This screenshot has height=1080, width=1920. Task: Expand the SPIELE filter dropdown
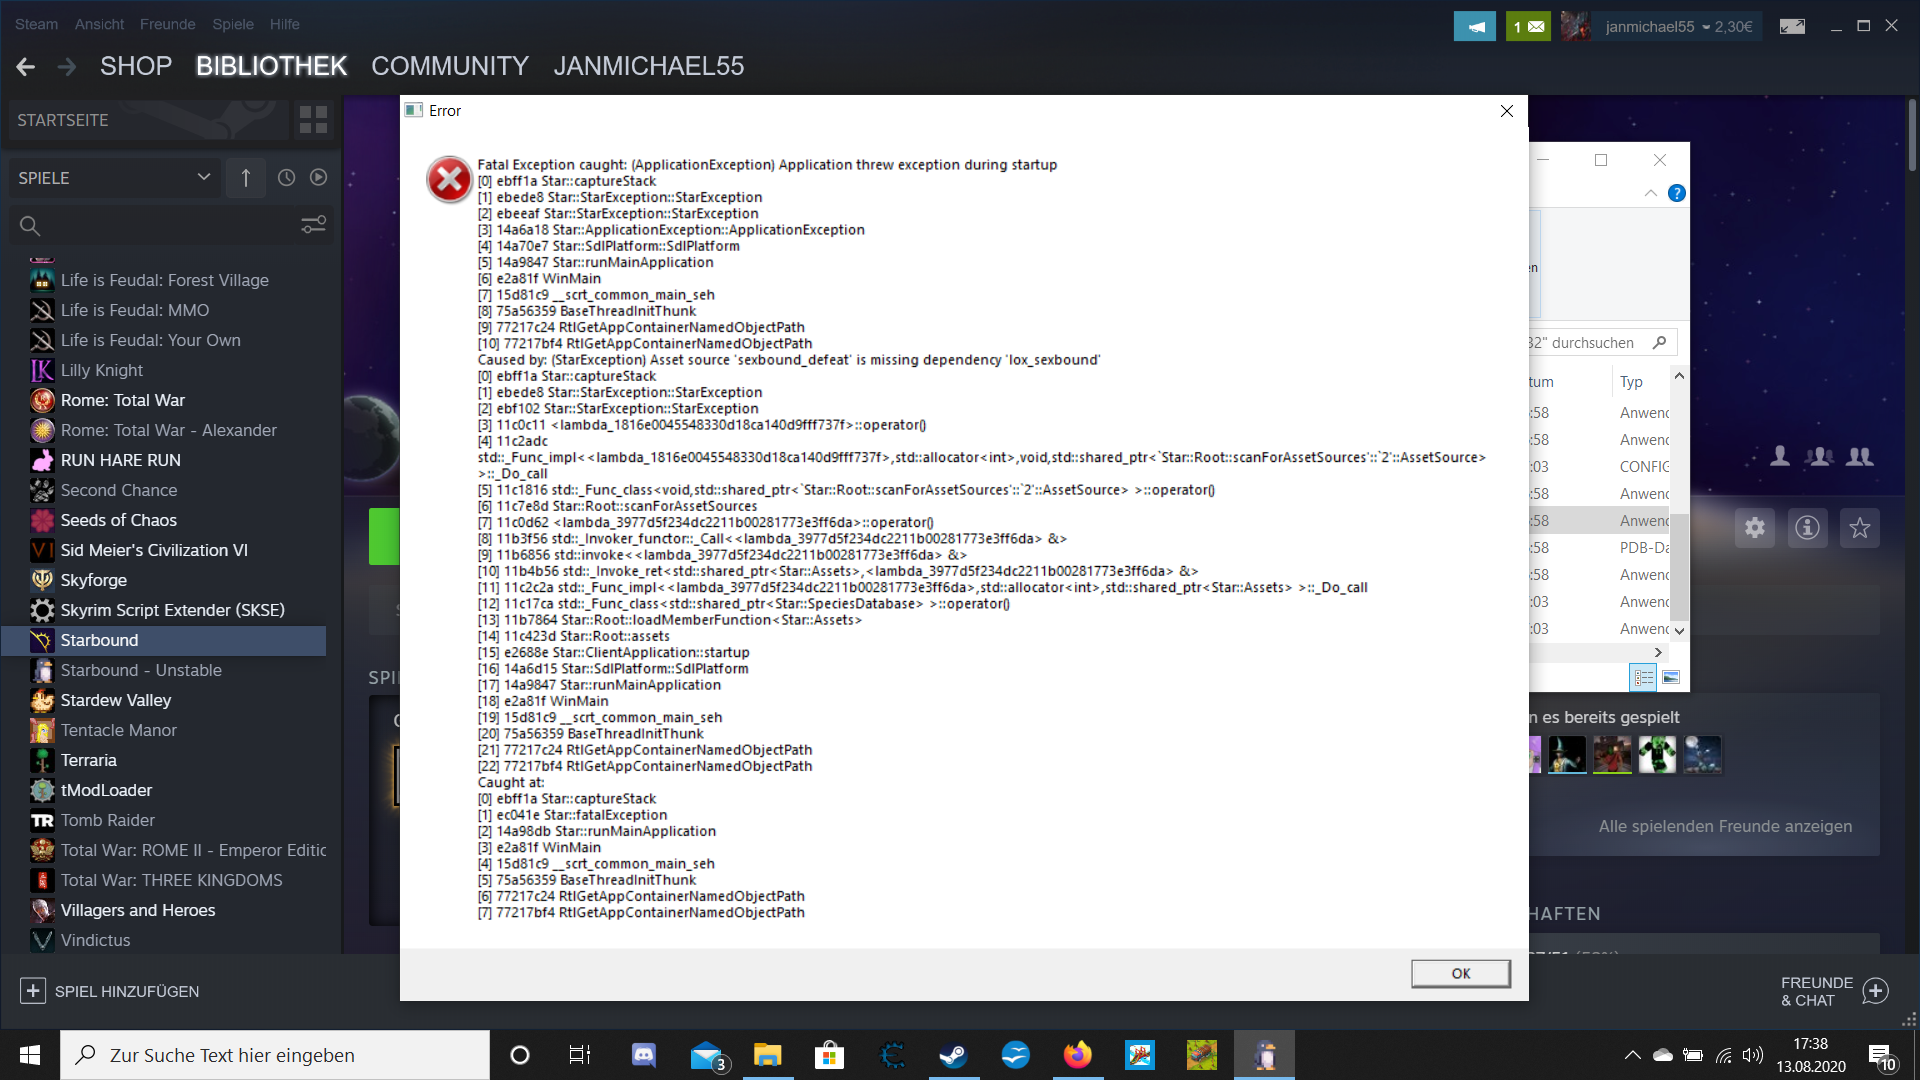[114, 178]
